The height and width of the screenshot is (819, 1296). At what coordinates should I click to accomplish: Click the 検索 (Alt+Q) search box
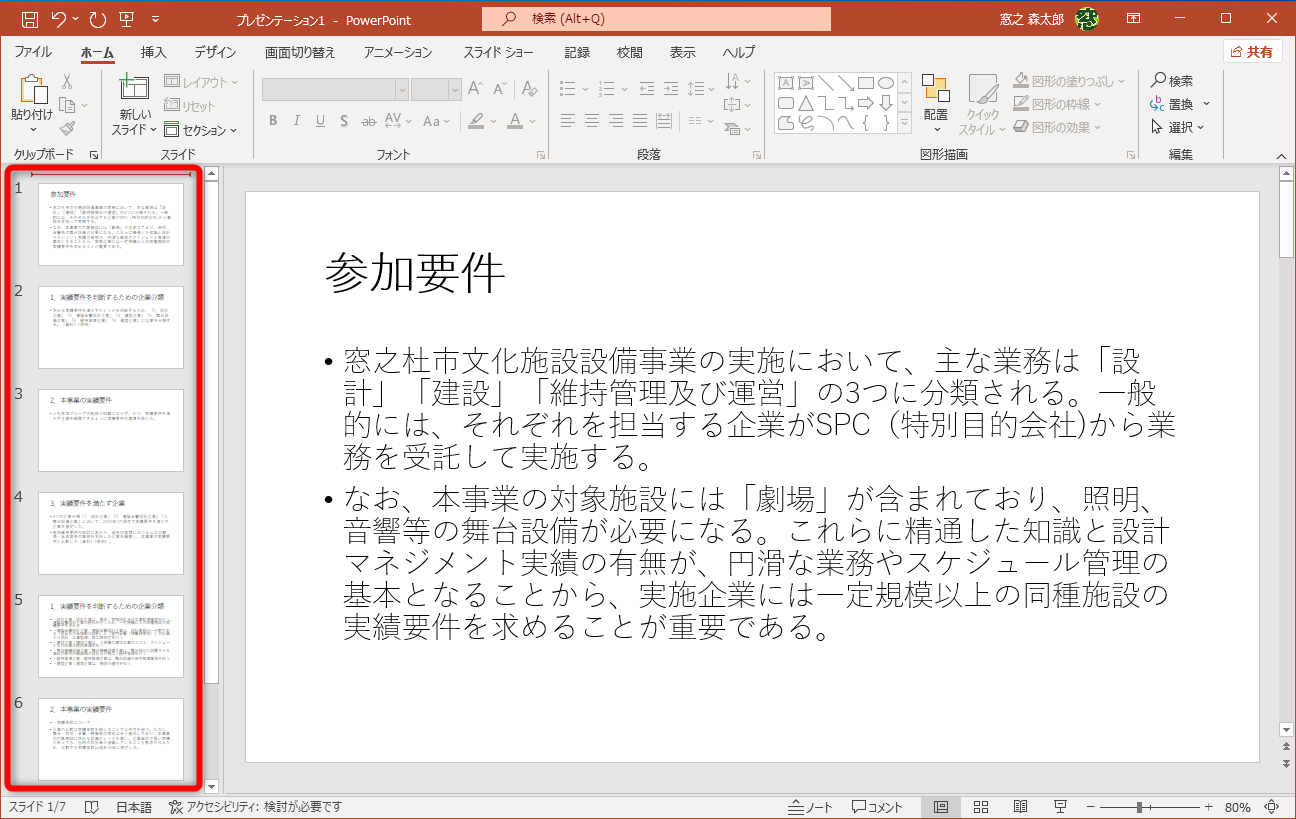[656, 19]
